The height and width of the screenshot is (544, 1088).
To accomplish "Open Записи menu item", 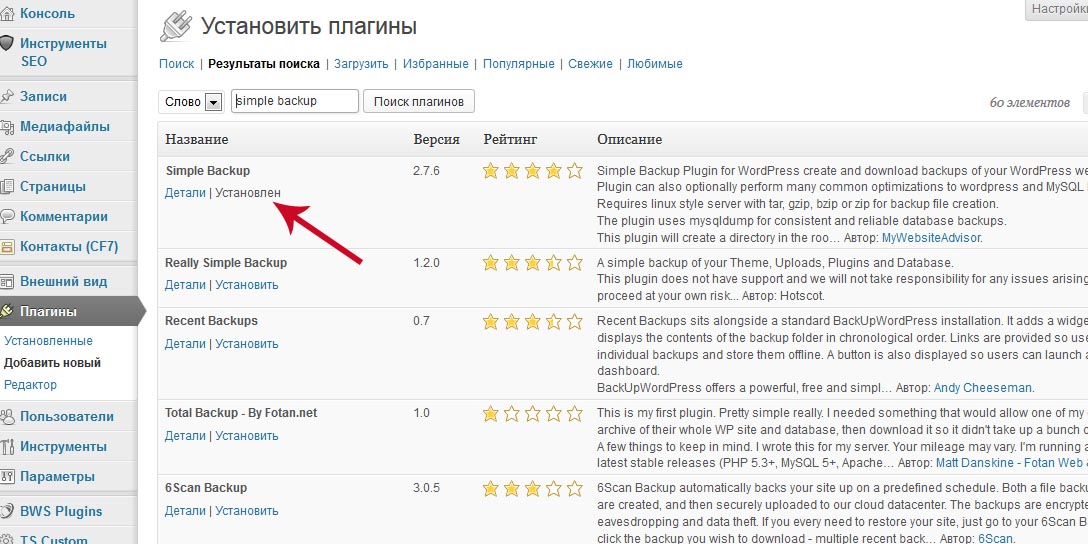I will [x=43, y=96].
